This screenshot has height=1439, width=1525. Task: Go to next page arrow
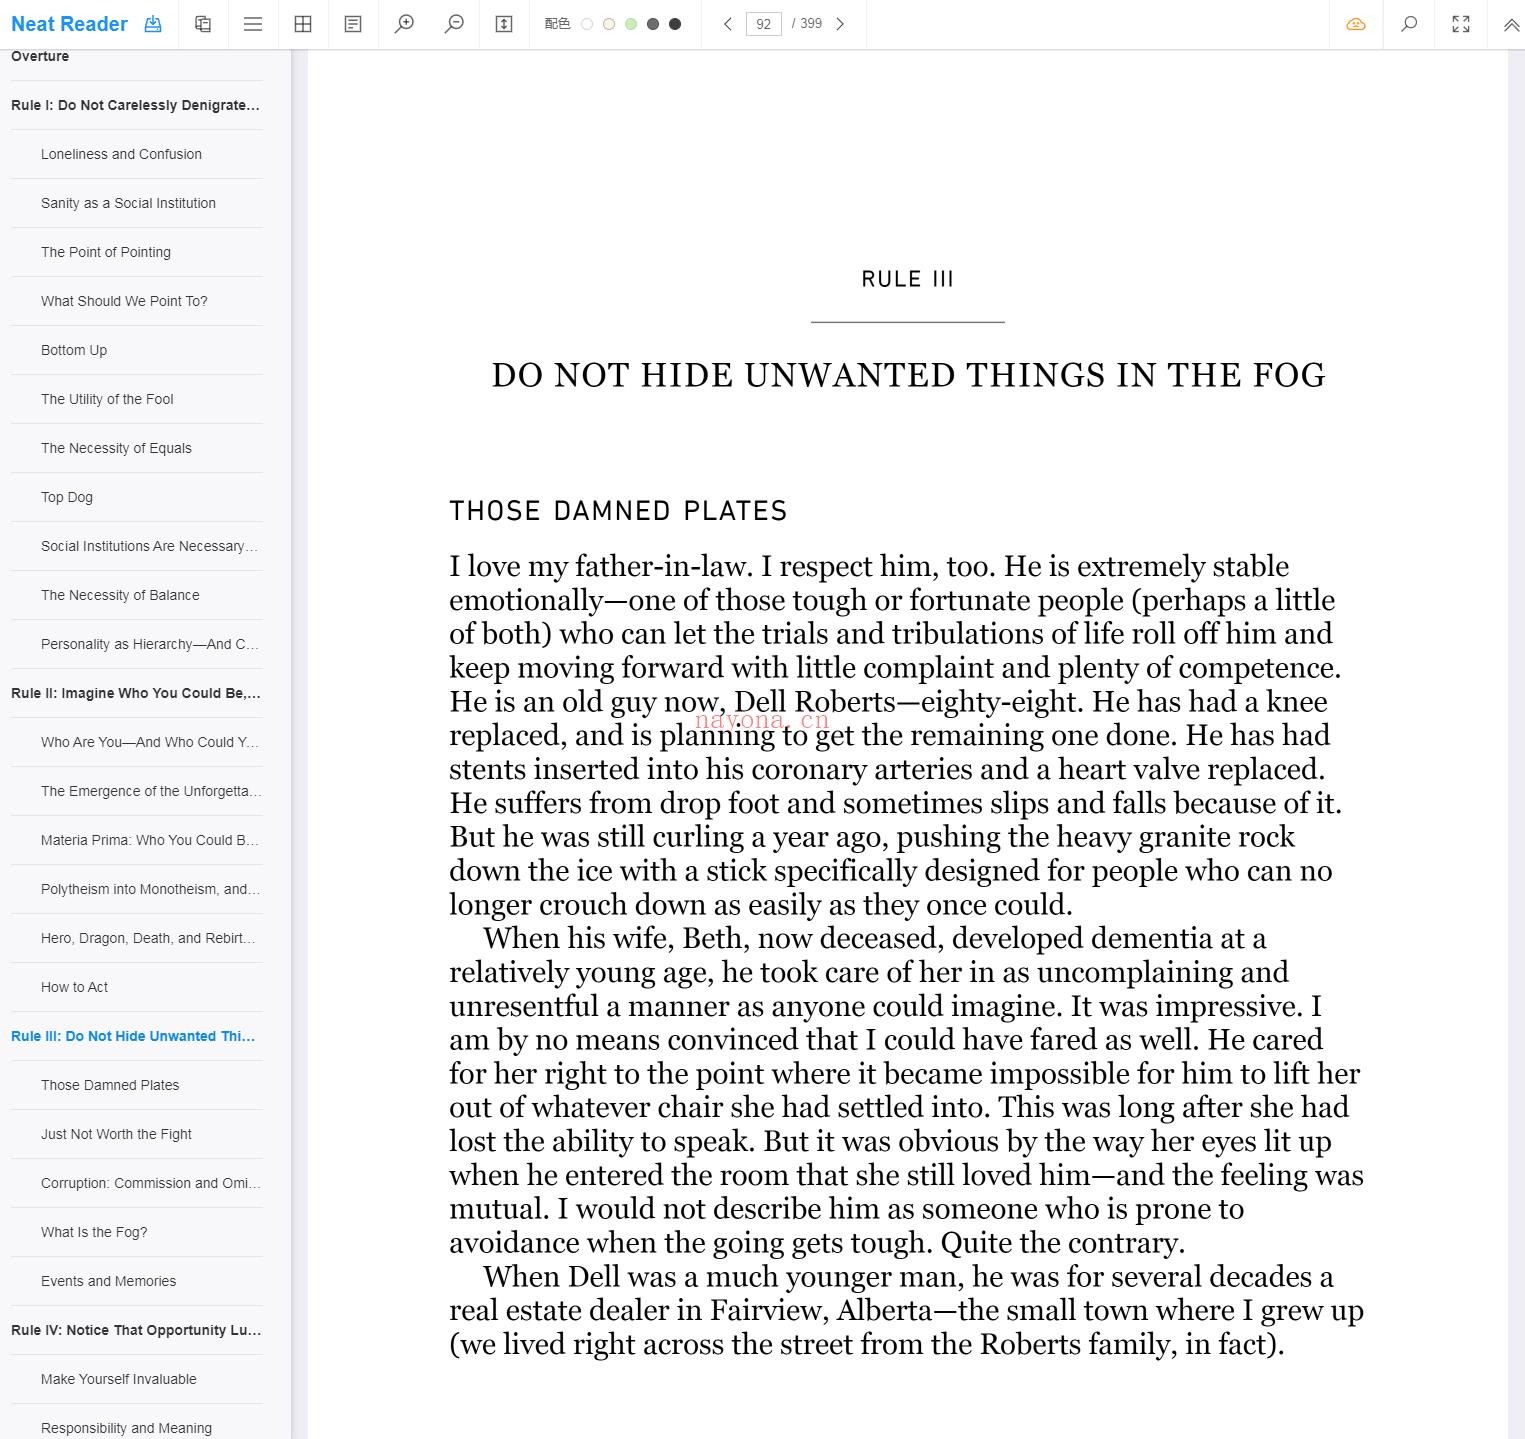(840, 24)
